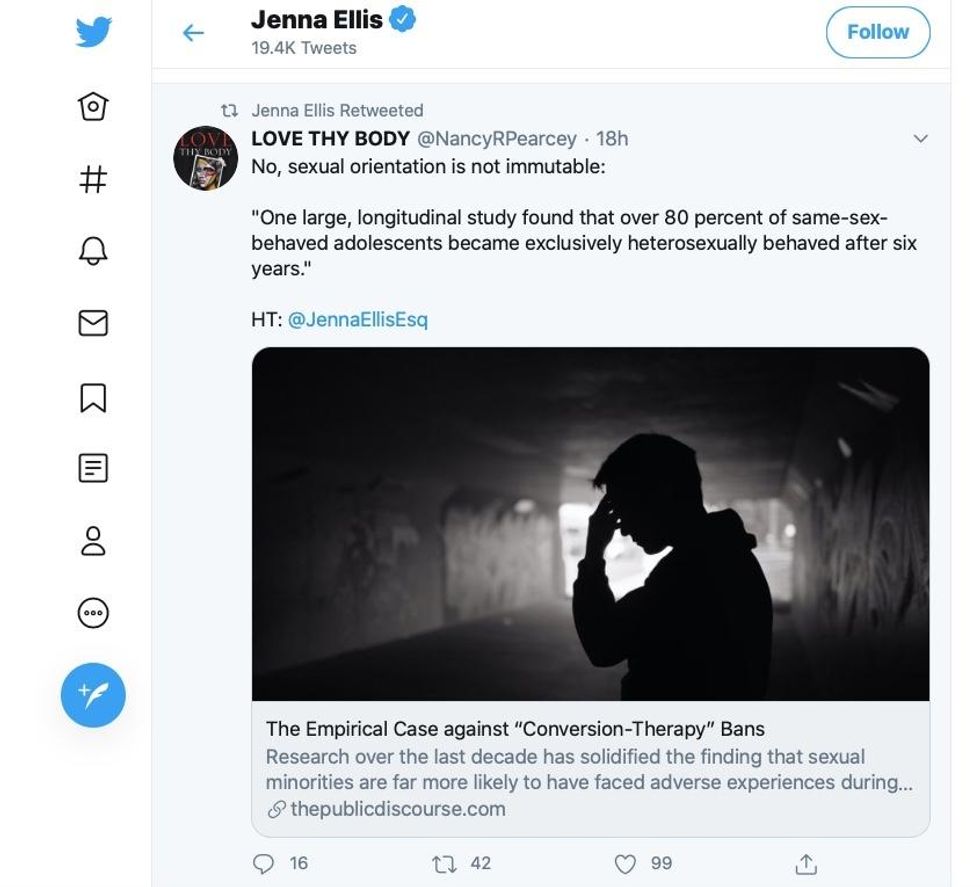
Task: Open Lists icon in sidebar
Action: click(x=93, y=468)
